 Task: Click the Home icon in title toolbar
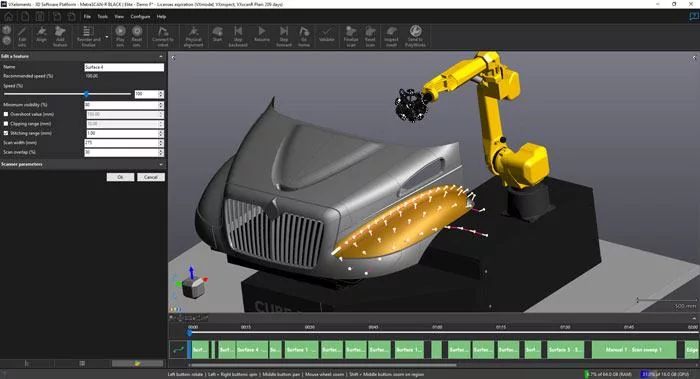(8, 17)
